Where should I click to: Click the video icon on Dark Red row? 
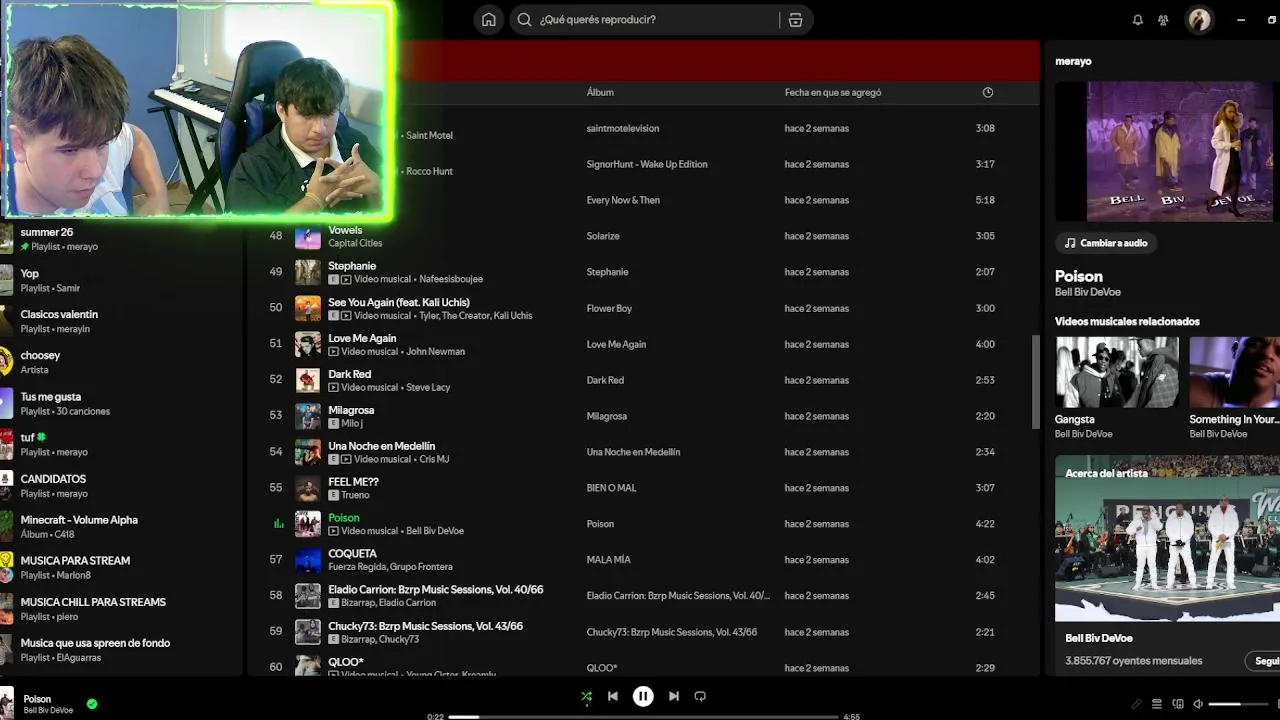pos(333,387)
